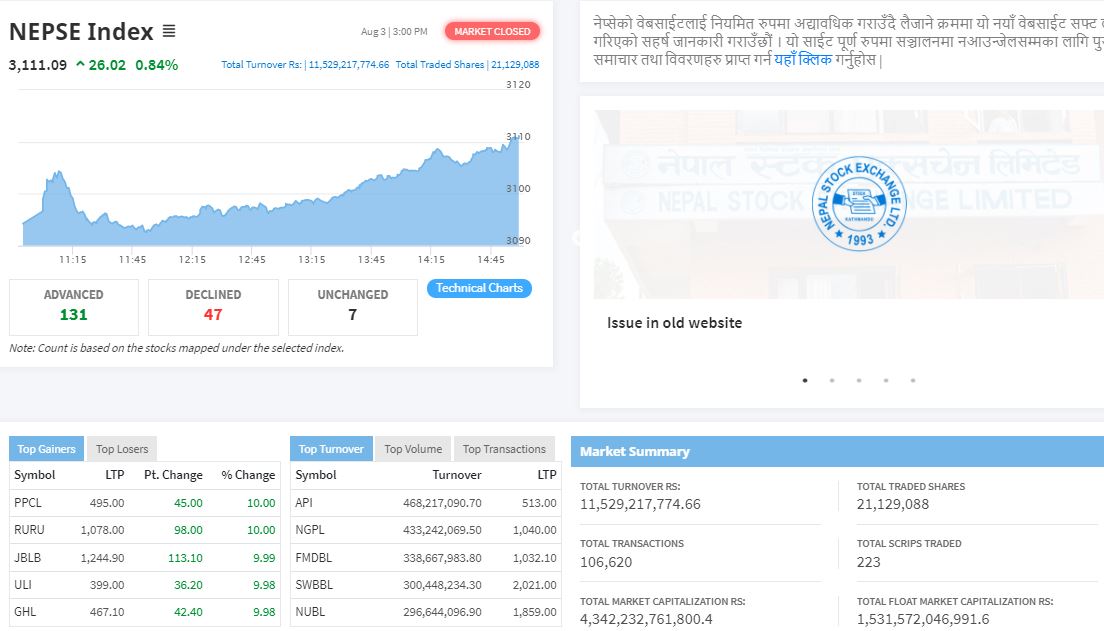Go to the fifth carousel slide dot

point(913,380)
